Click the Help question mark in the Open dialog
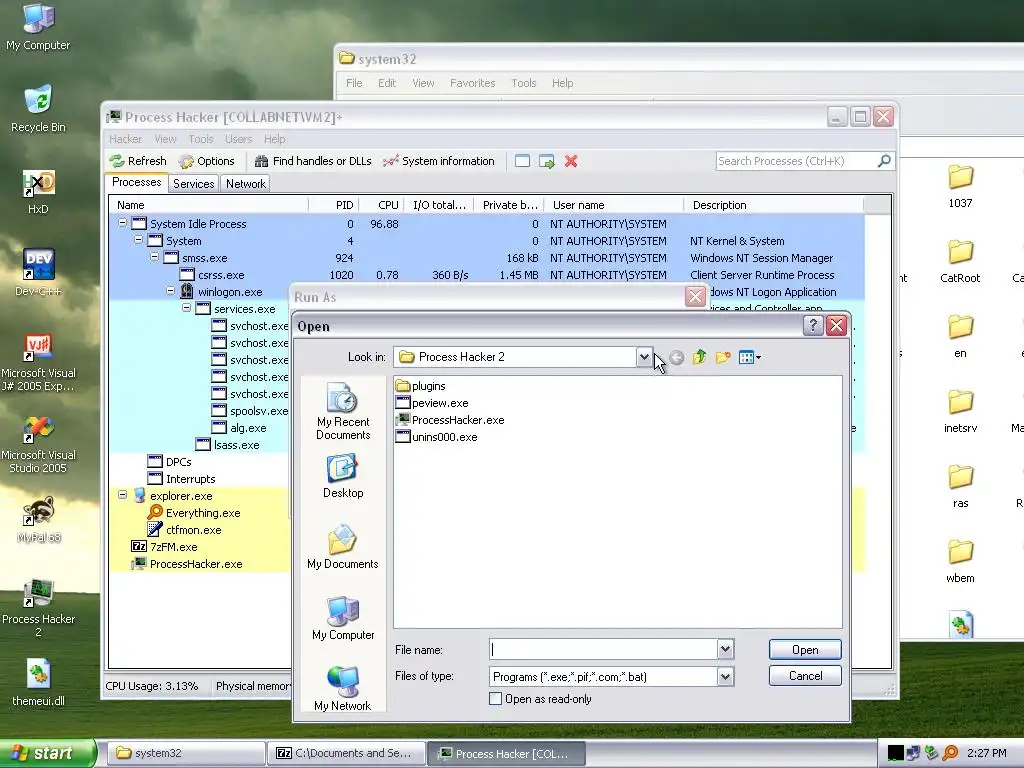This screenshot has width=1024, height=768. pyautogui.click(x=813, y=325)
